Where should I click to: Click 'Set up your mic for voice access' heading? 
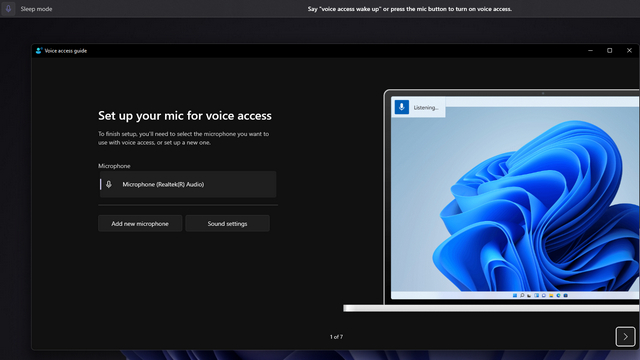pos(184,116)
